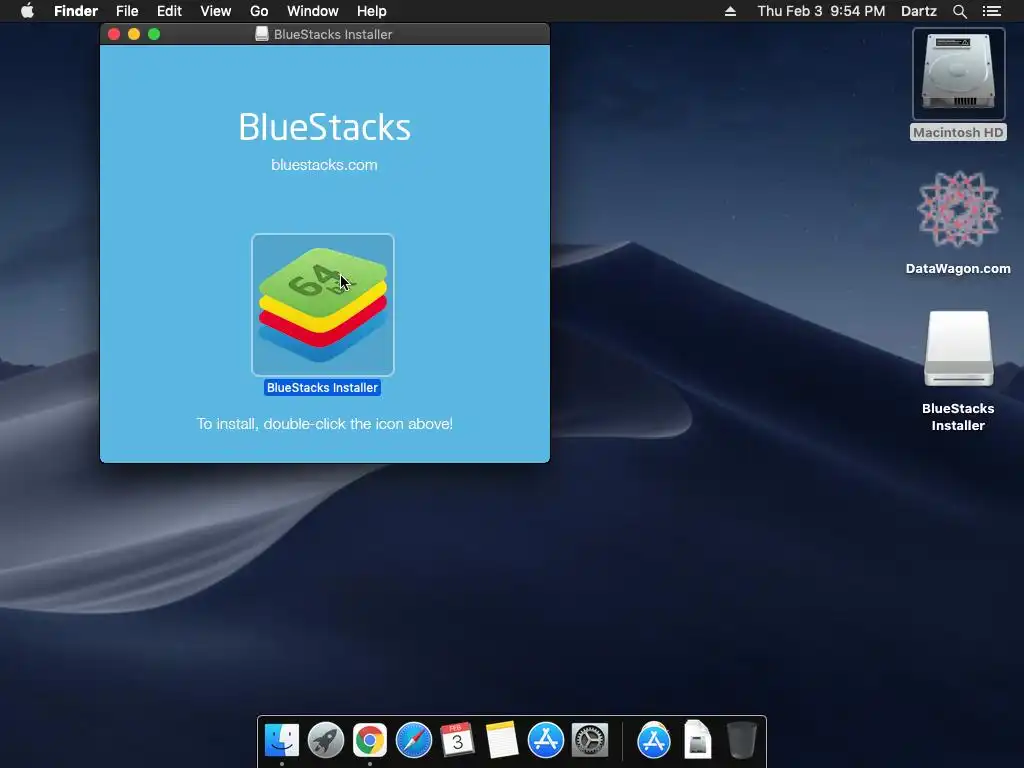Click the BlueStacks Installer window title text

tap(333, 35)
